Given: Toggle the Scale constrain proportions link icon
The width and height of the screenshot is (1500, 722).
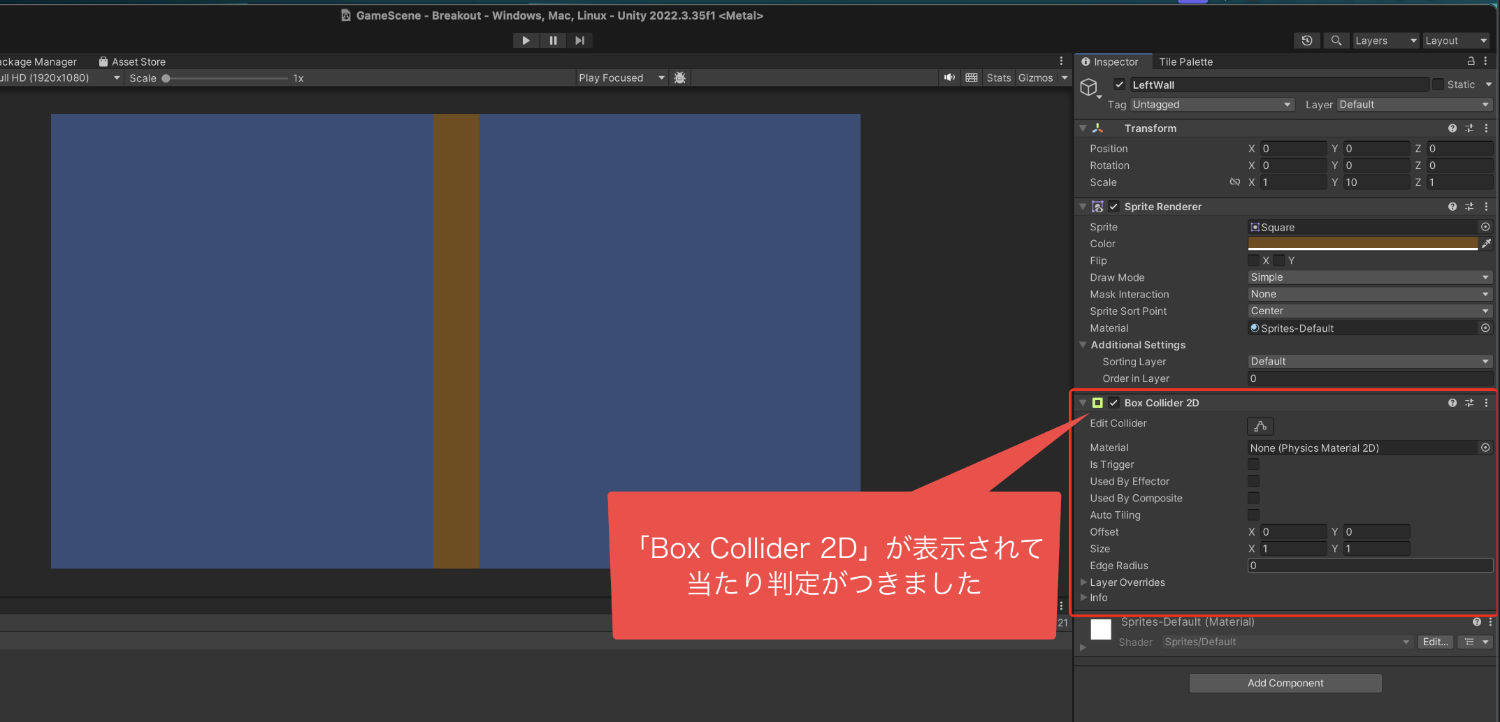Looking at the screenshot, I should click(x=1235, y=182).
